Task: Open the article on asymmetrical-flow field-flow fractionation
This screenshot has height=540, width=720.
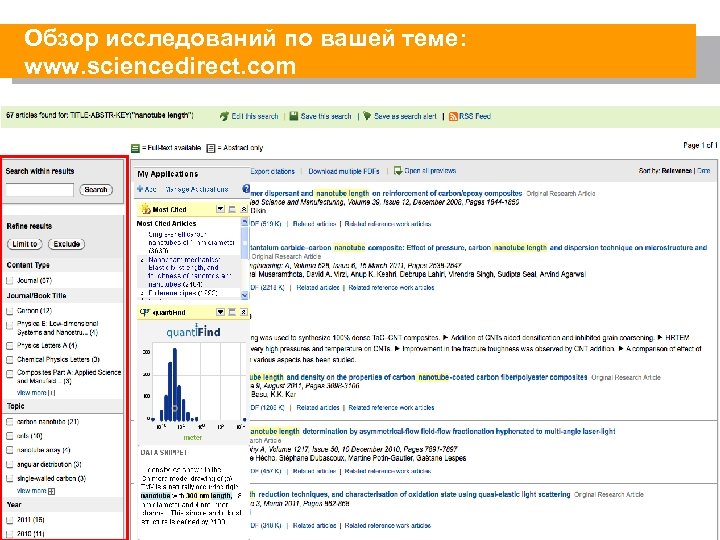Action: coord(433,431)
